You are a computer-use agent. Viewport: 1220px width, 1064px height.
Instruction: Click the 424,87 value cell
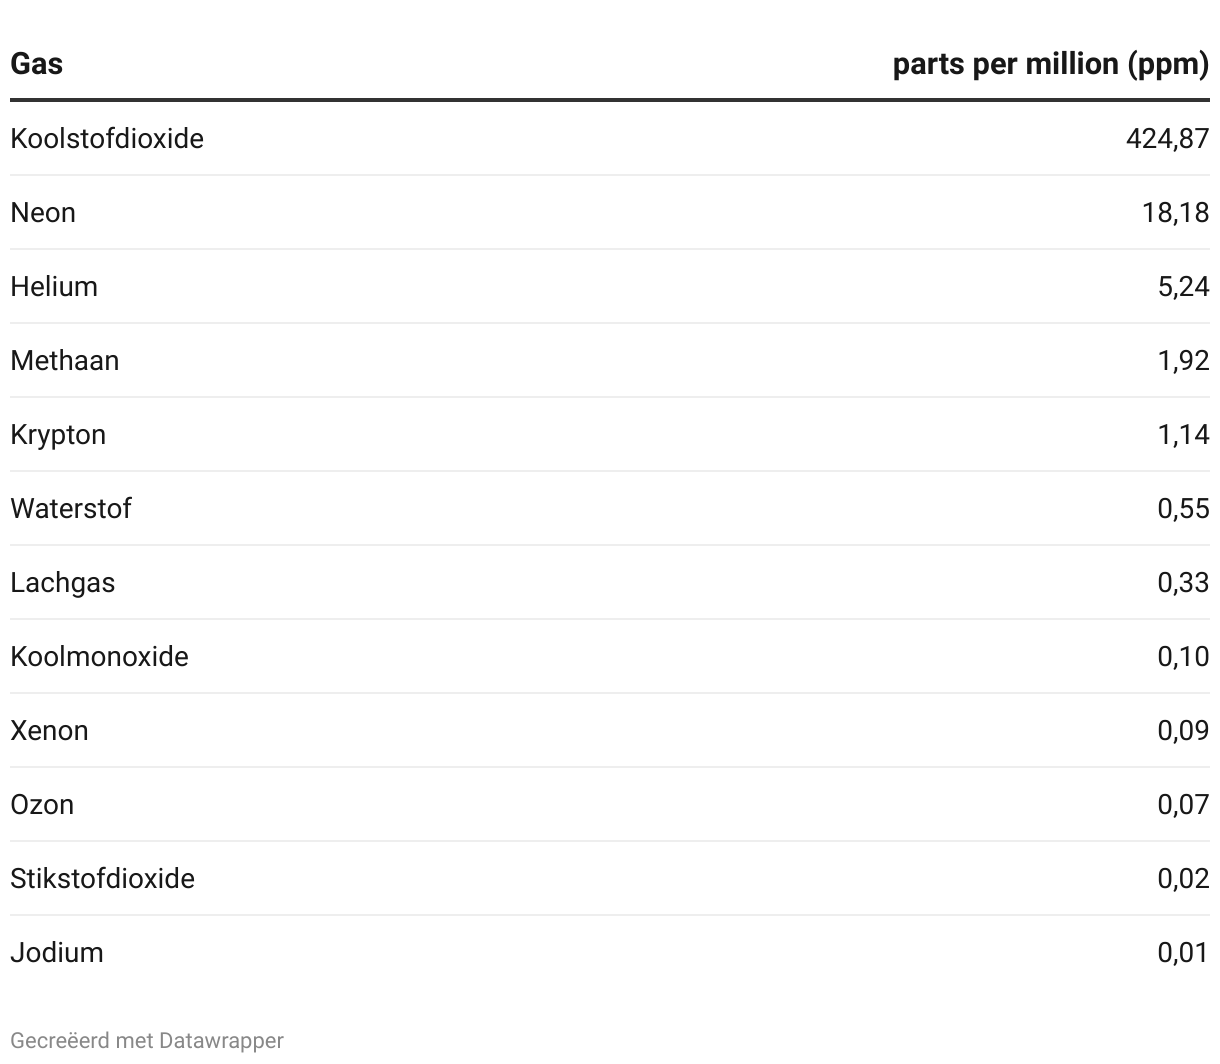pyautogui.click(x=1168, y=138)
